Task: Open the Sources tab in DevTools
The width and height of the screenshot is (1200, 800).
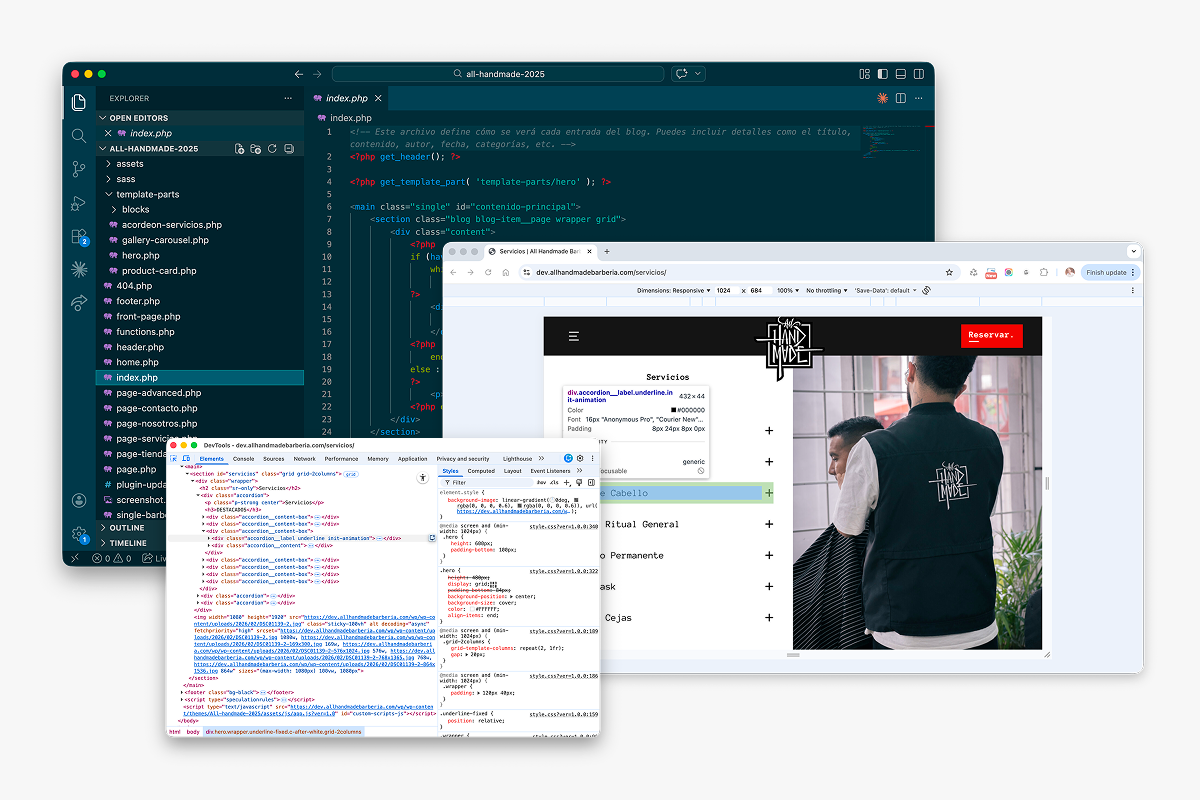Action: coord(274,459)
